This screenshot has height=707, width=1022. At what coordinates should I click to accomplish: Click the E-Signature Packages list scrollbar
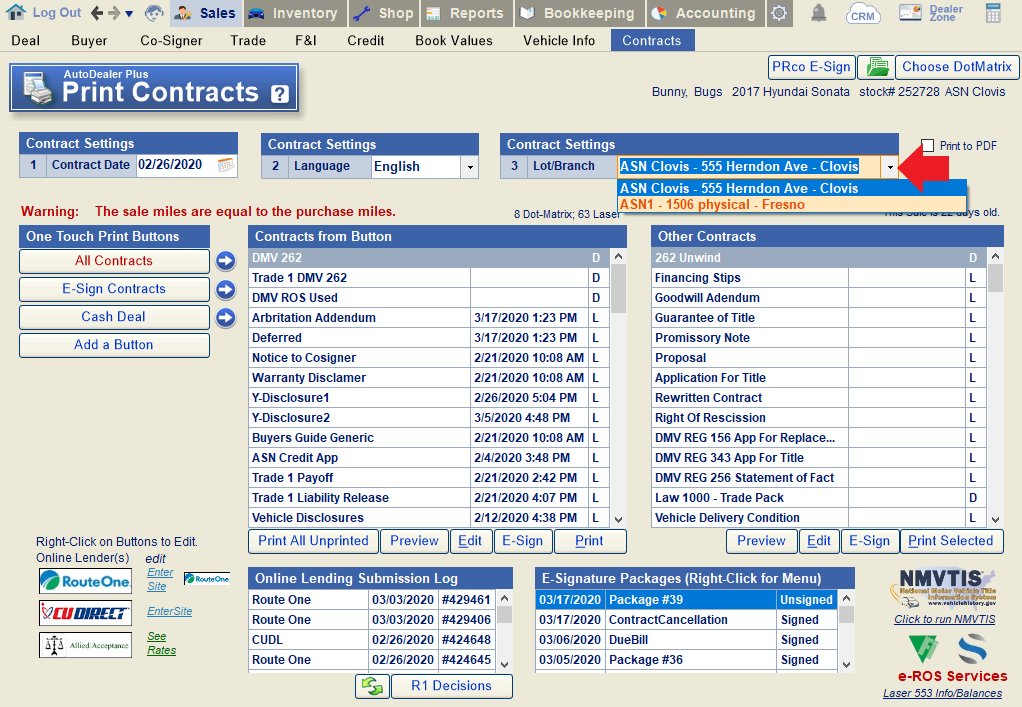click(x=846, y=631)
